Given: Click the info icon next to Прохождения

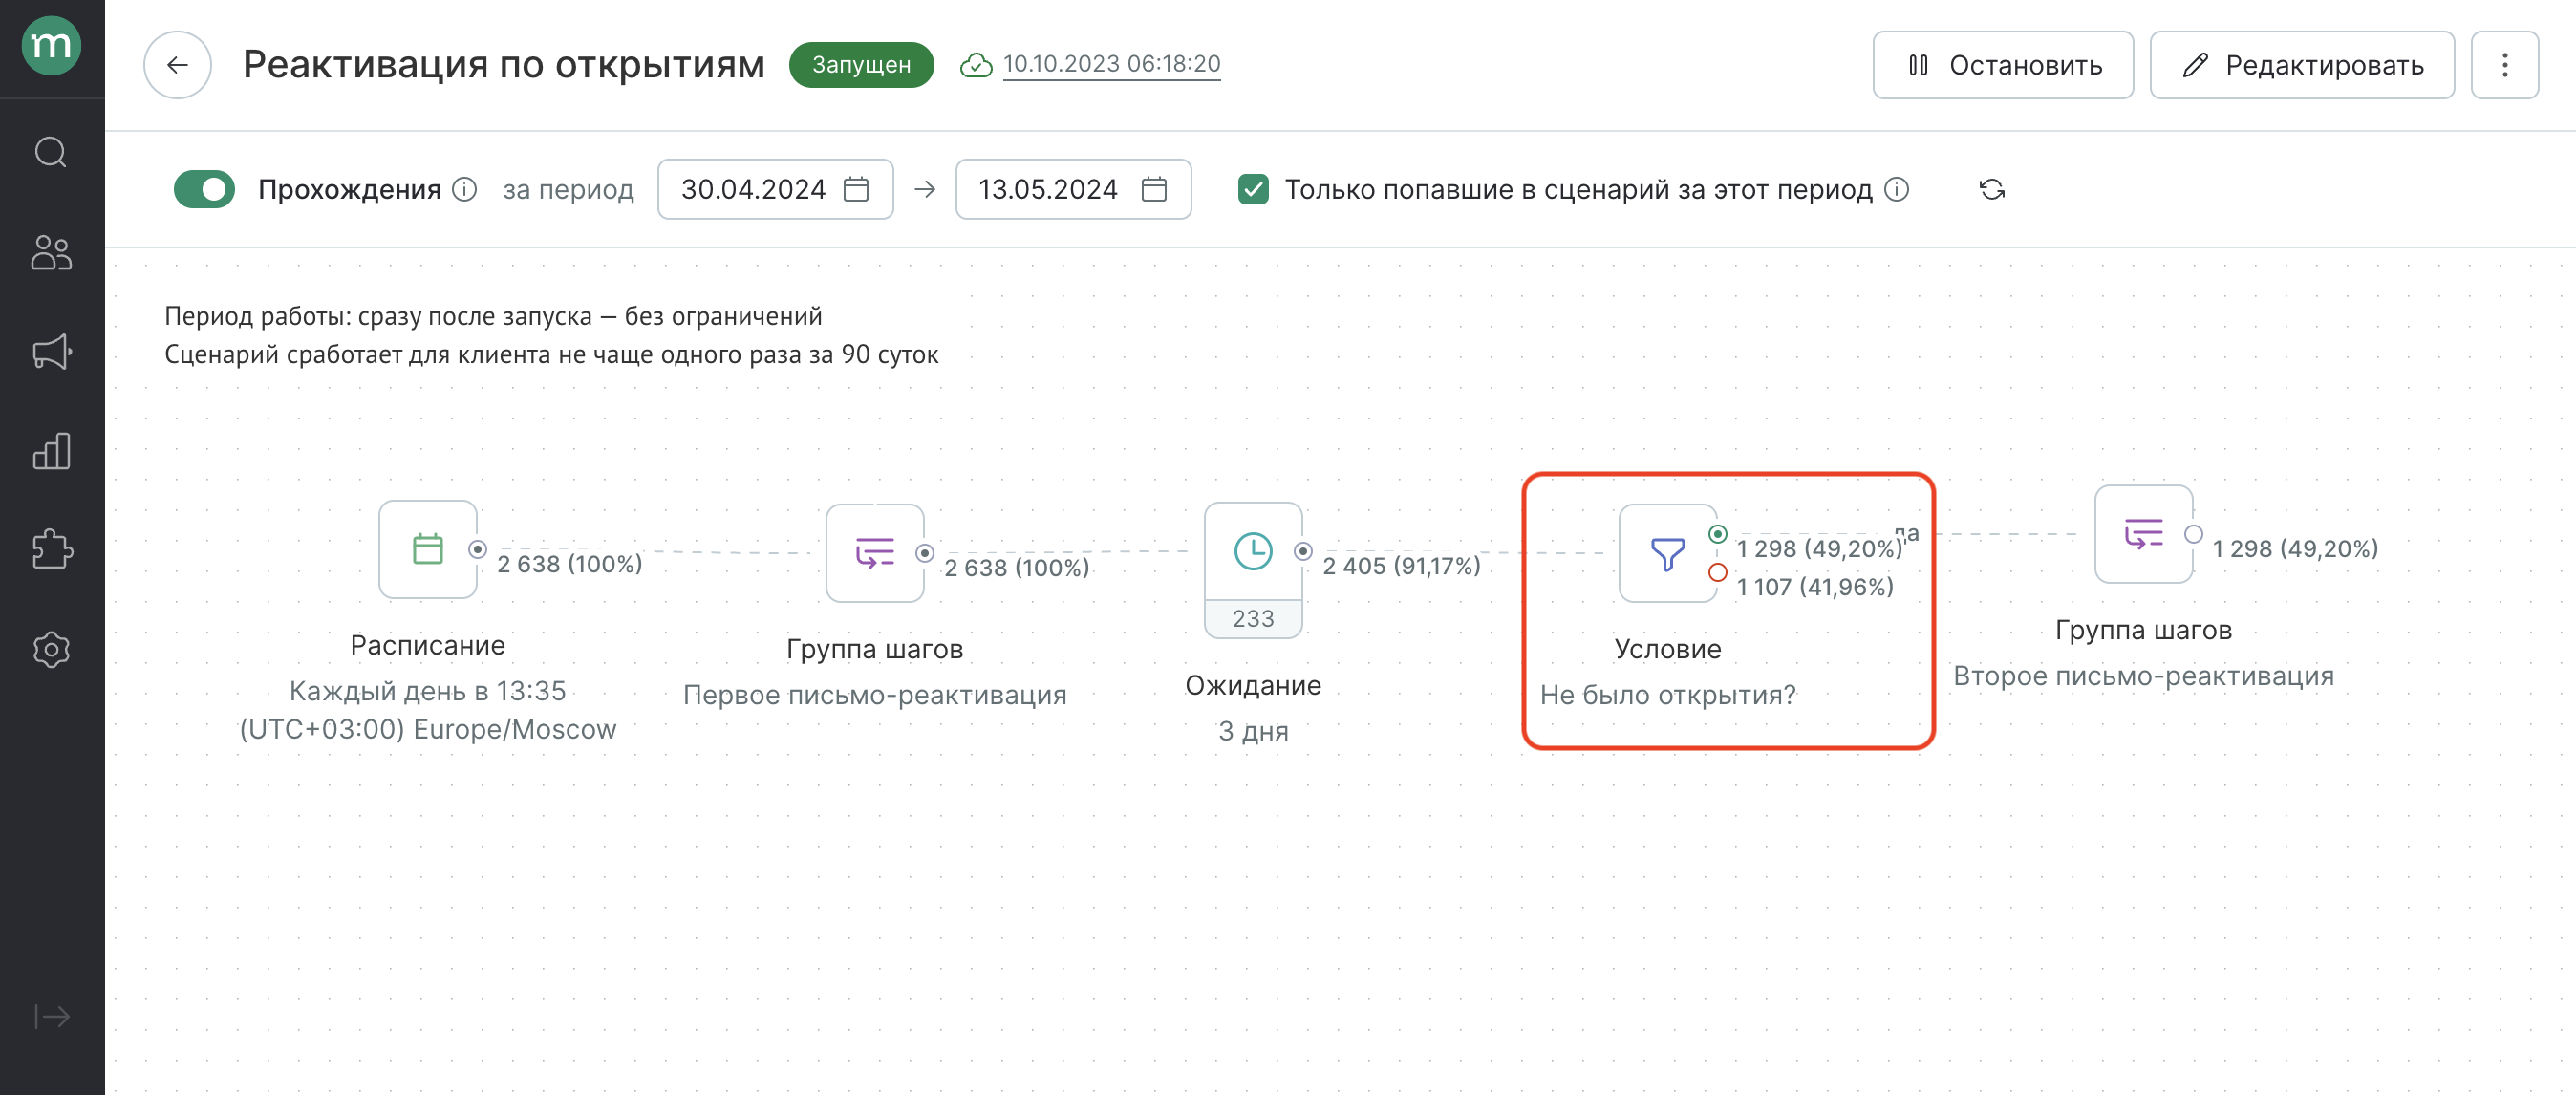Looking at the screenshot, I should (464, 189).
